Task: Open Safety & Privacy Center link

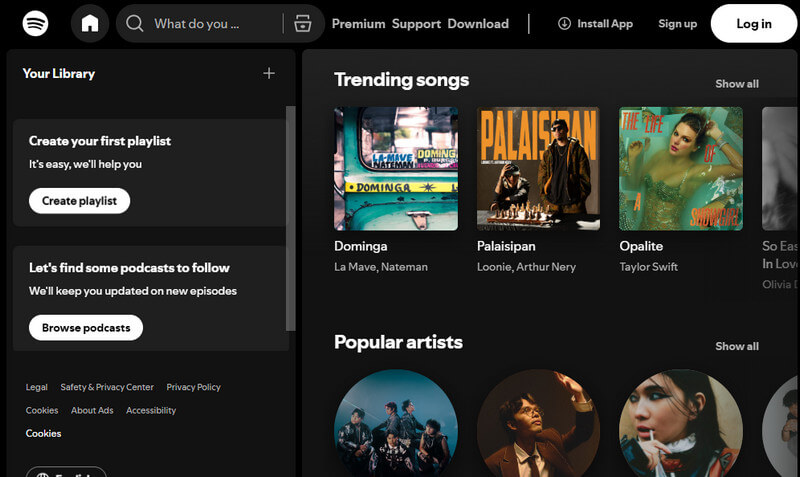Action: pyautogui.click(x=107, y=387)
